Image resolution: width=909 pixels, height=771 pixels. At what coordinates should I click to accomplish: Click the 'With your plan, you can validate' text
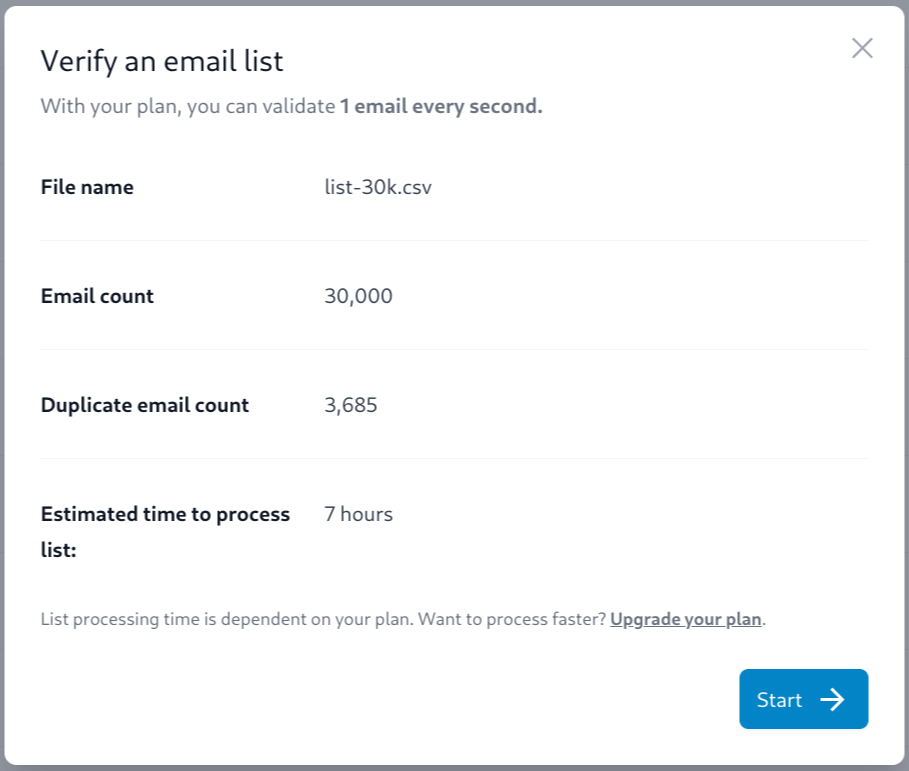point(187,106)
